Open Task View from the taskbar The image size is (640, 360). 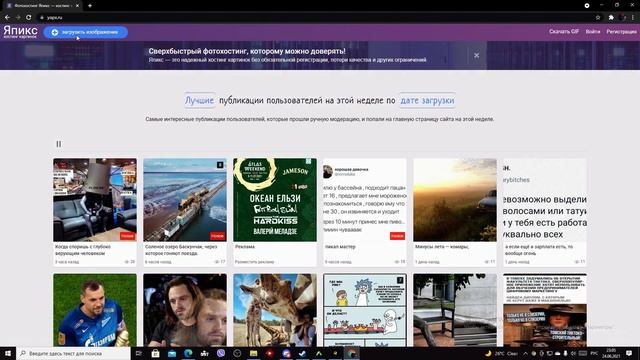[139, 353]
